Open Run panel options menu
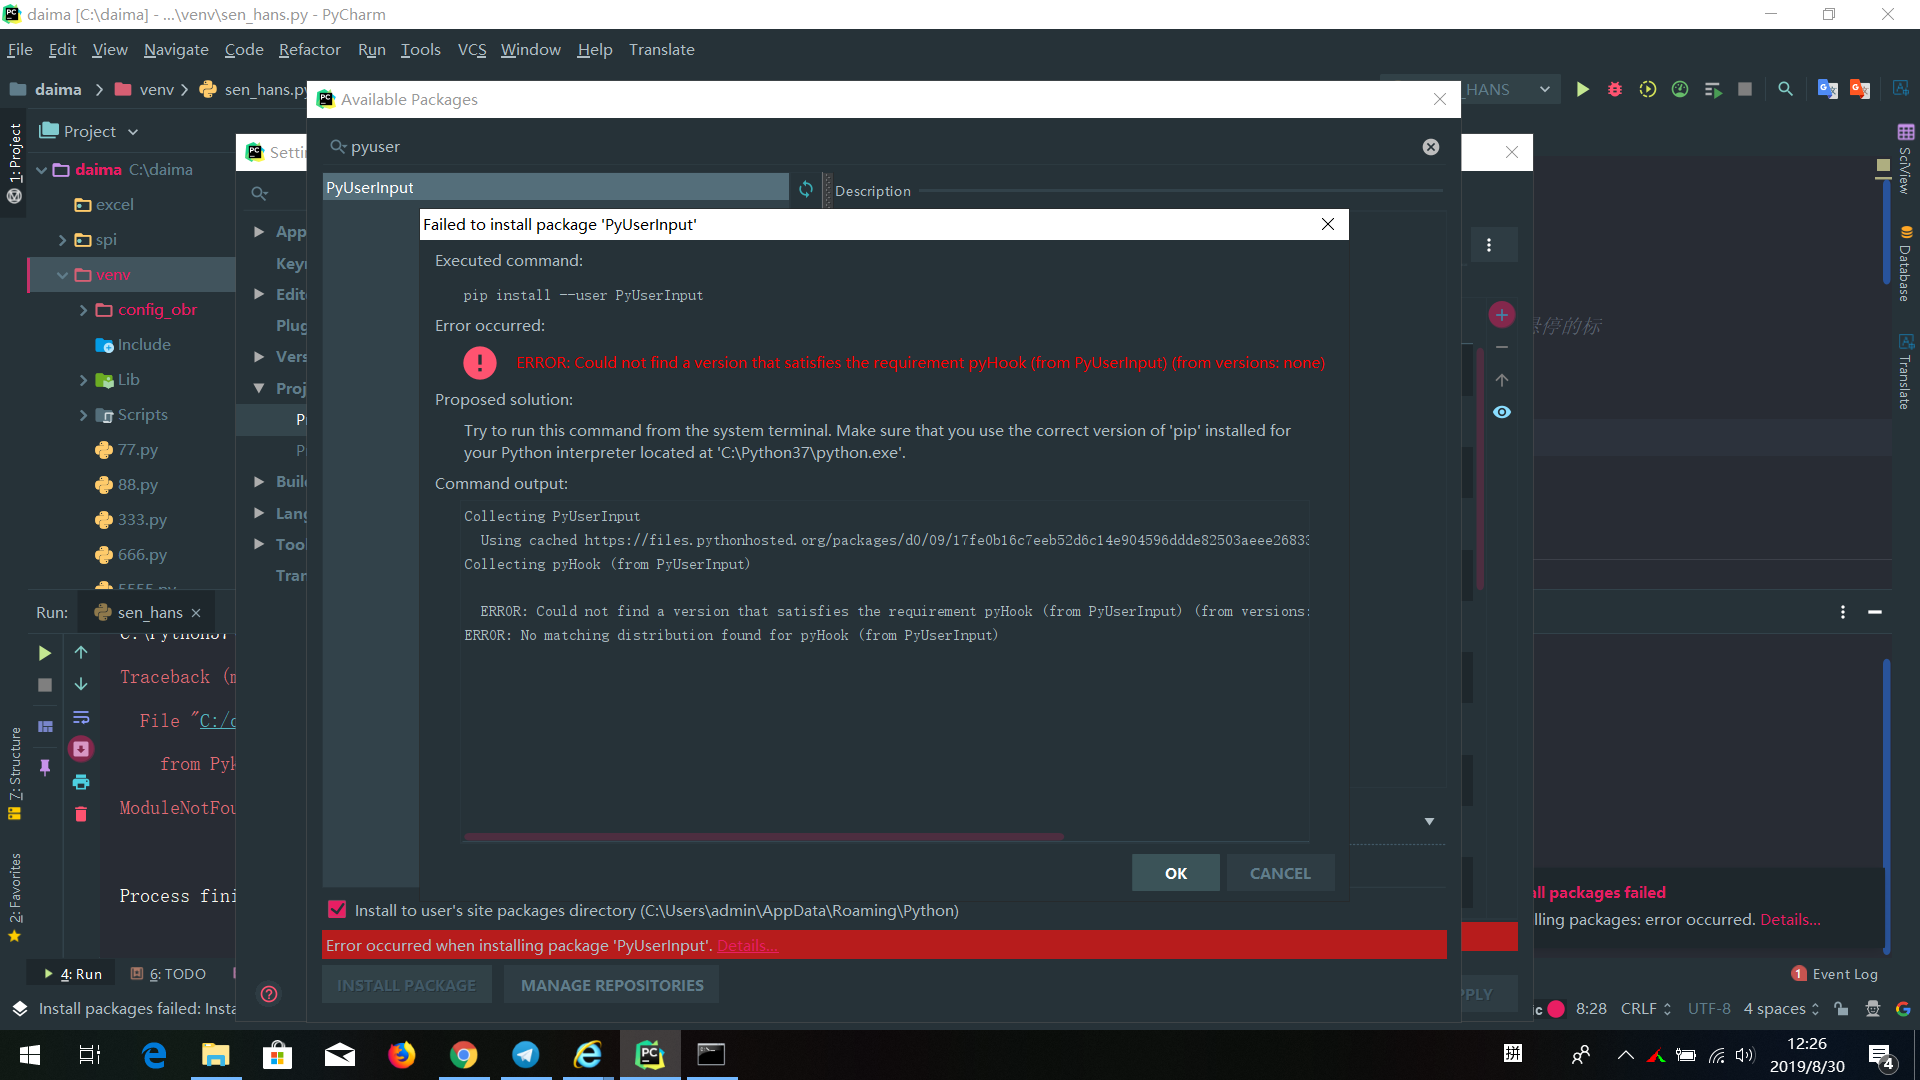 (x=1843, y=612)
